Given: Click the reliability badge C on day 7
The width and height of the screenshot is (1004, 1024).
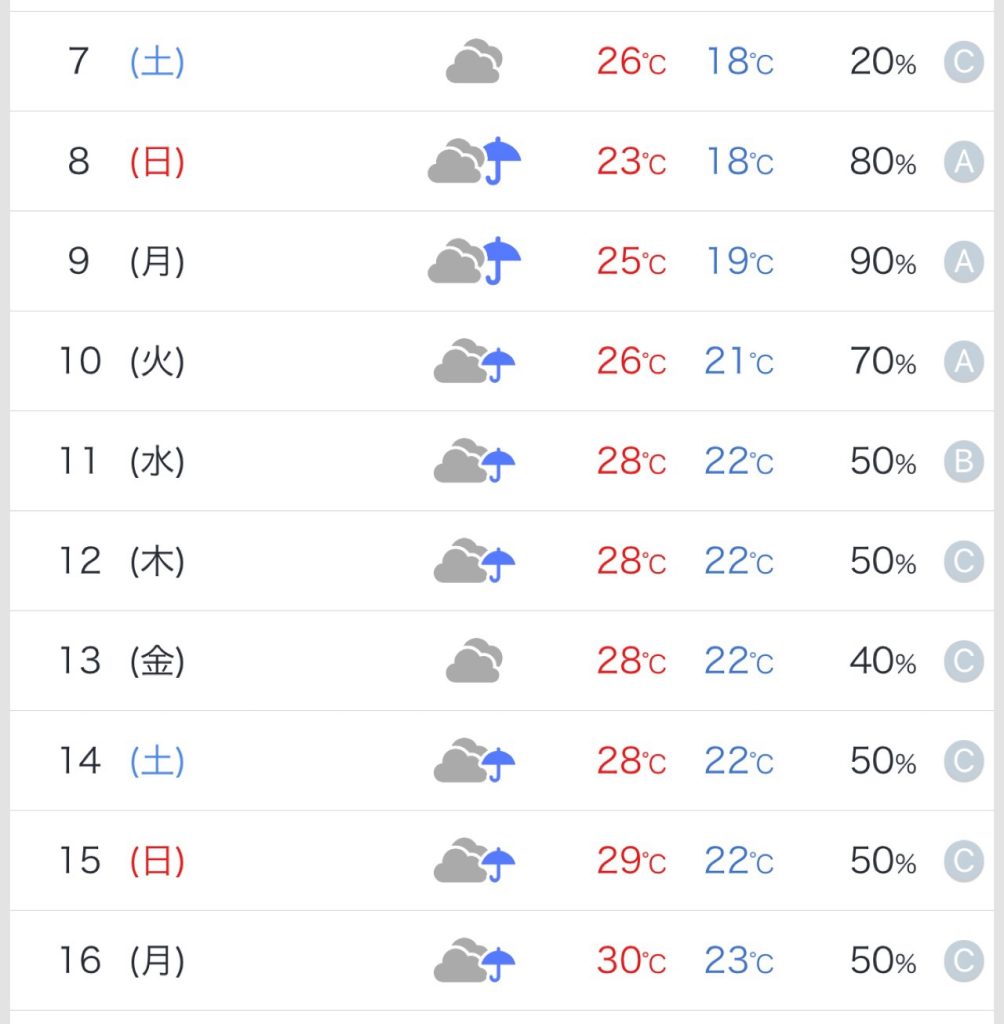Looking at the screenshot, I should pos(964,62).
